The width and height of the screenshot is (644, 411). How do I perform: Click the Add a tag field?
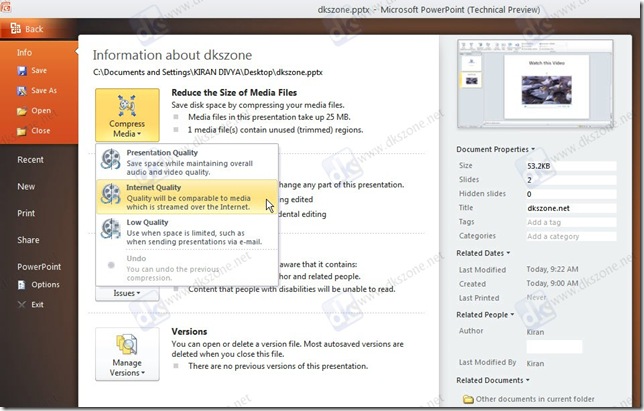coord(571,222)
